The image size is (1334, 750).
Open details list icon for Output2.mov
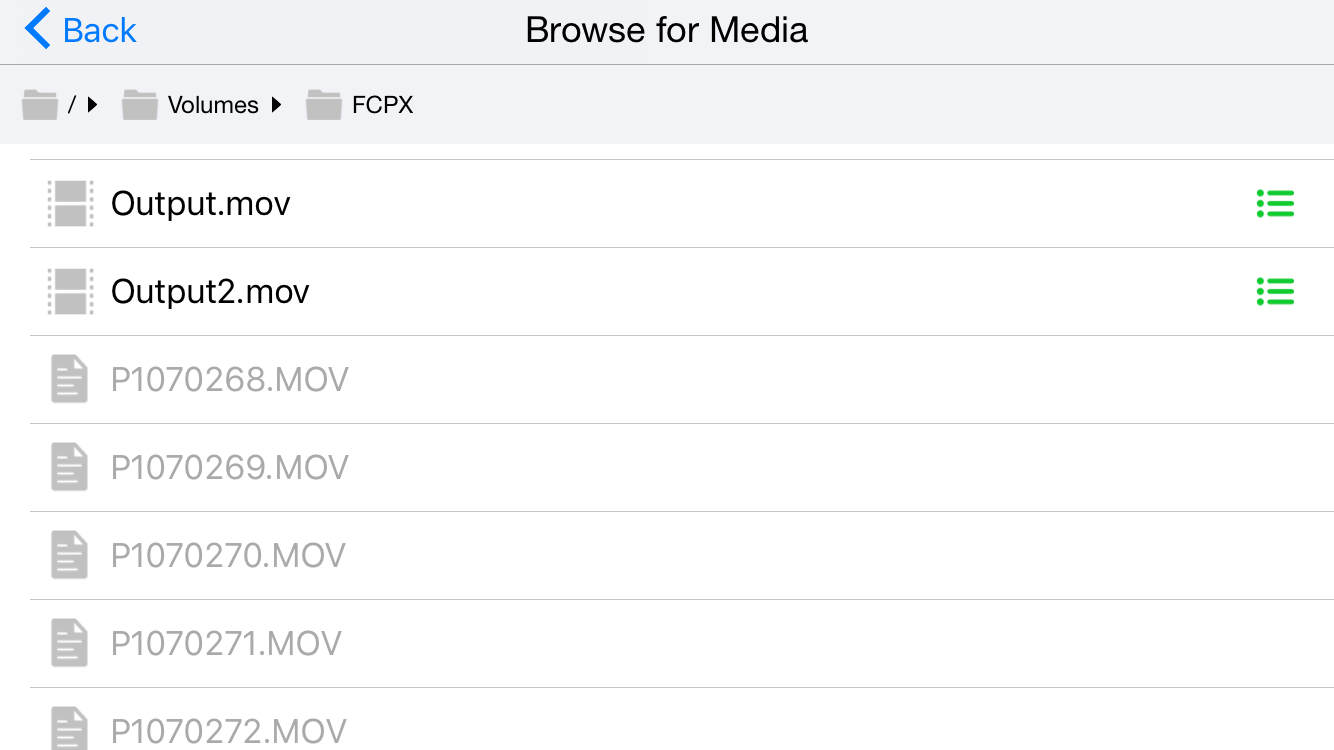[x=1275, y=292]
